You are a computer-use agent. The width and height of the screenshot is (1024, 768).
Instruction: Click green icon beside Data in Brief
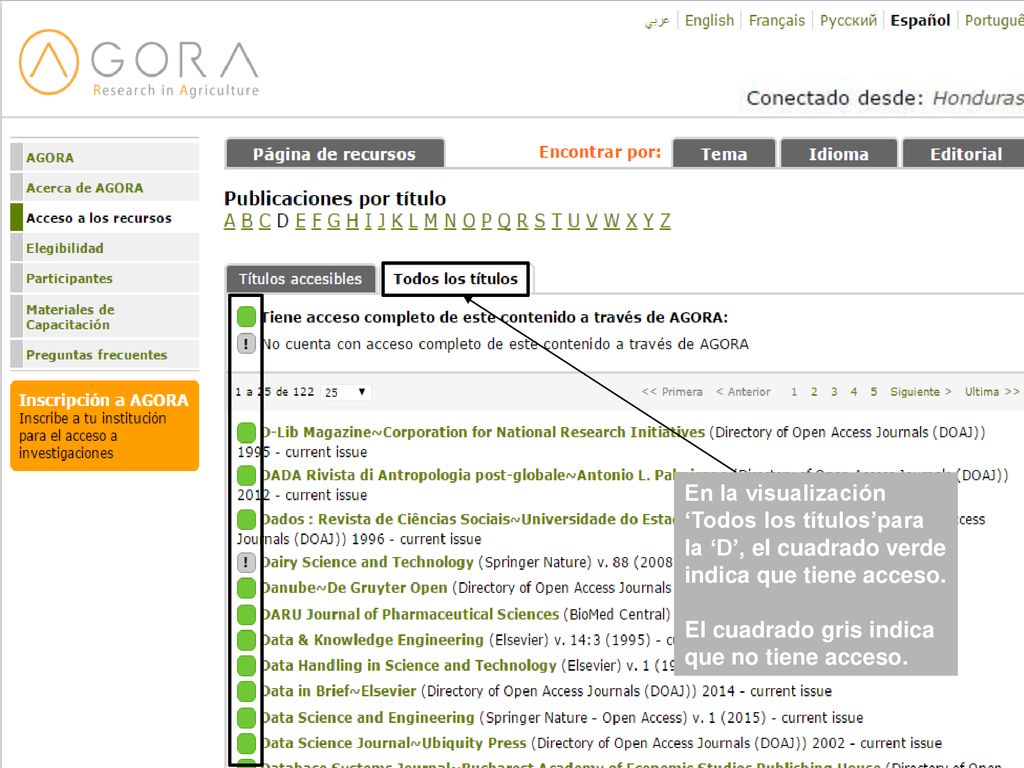246,691
